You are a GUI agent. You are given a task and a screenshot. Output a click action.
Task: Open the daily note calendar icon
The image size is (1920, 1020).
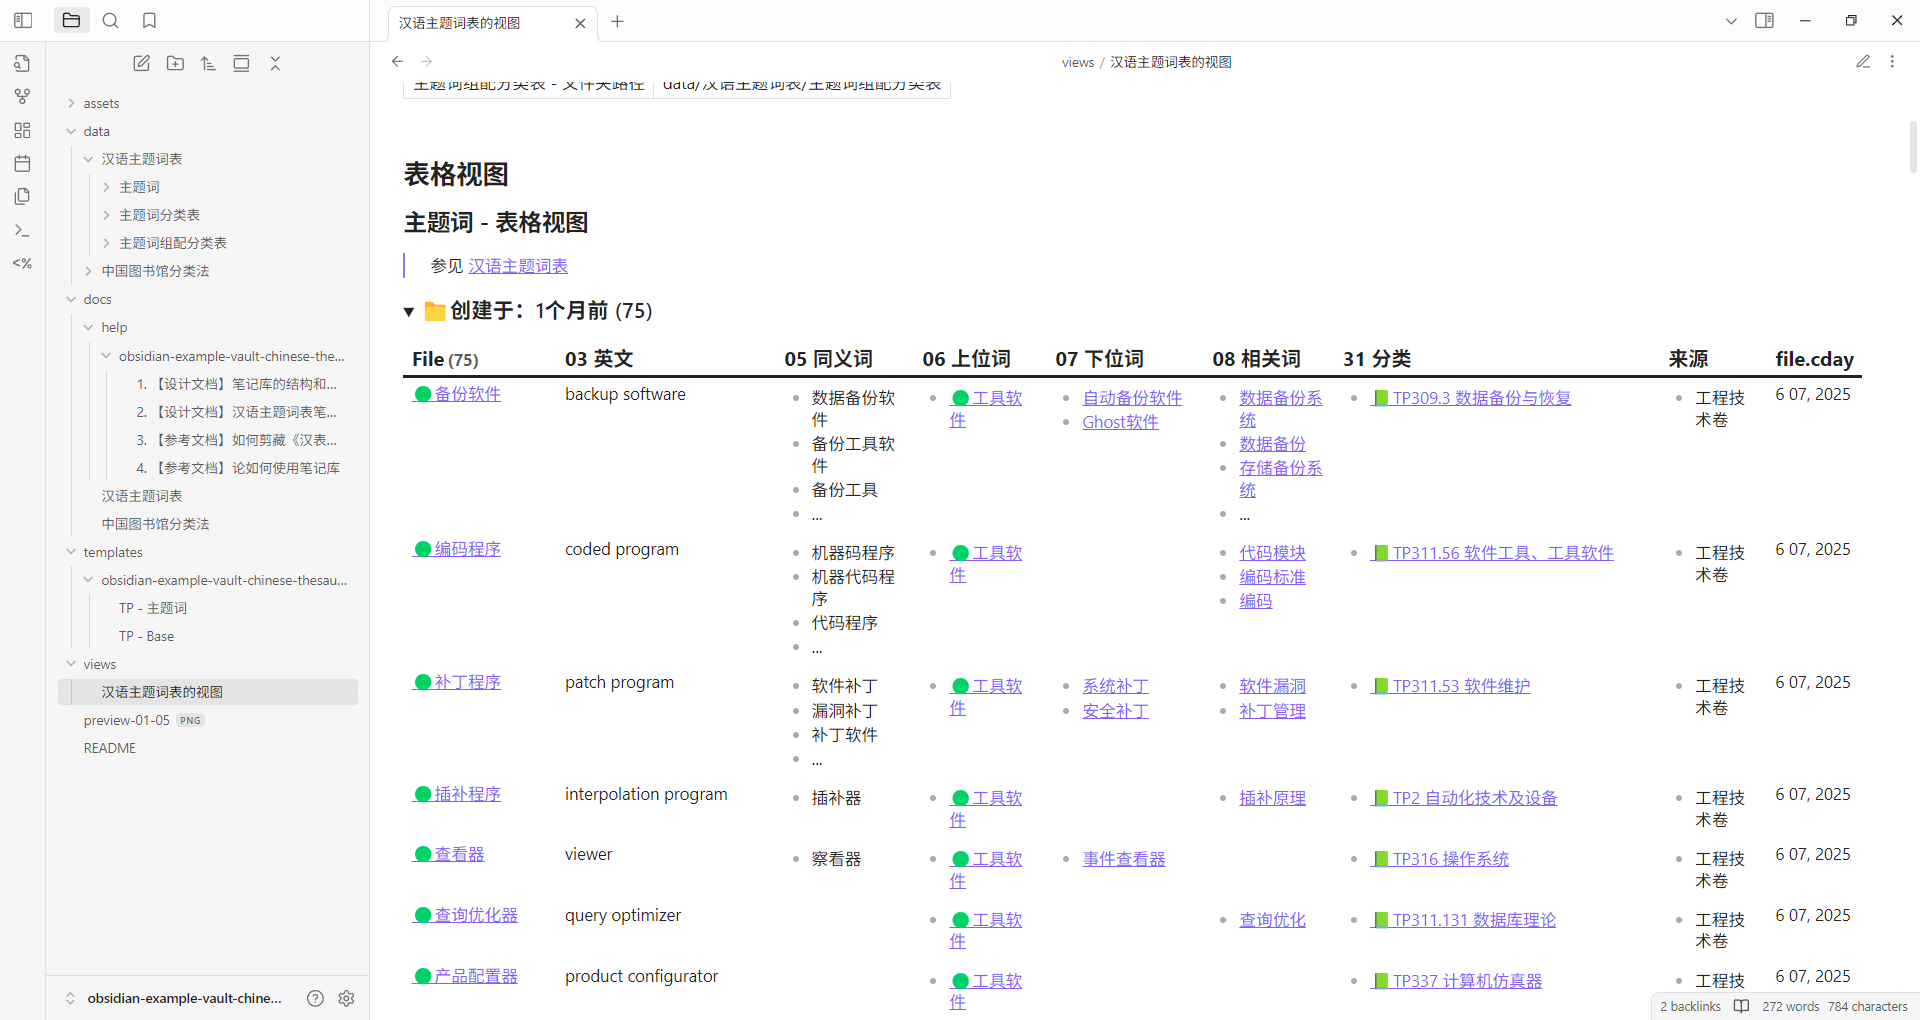point(22,163)
